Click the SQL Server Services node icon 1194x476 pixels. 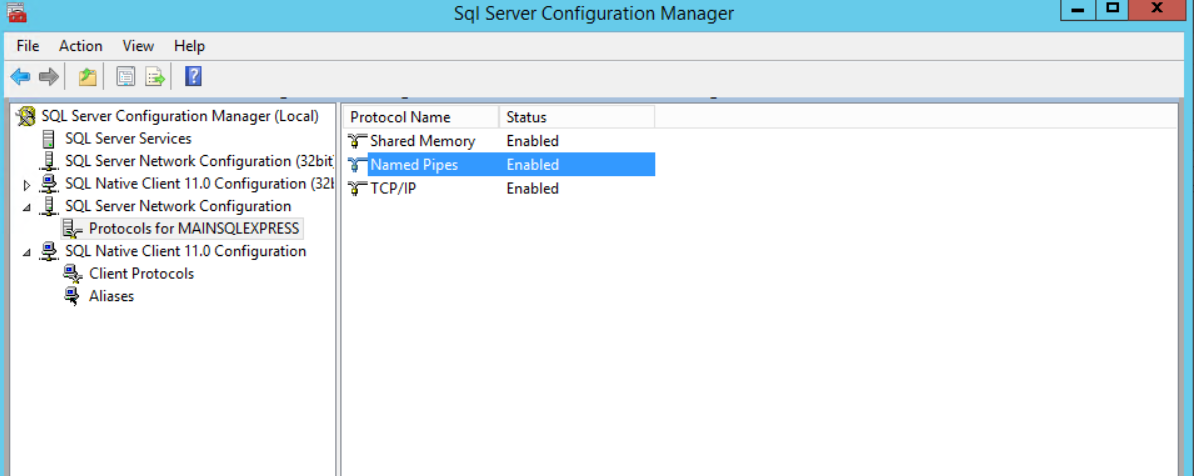coord(49,139)
